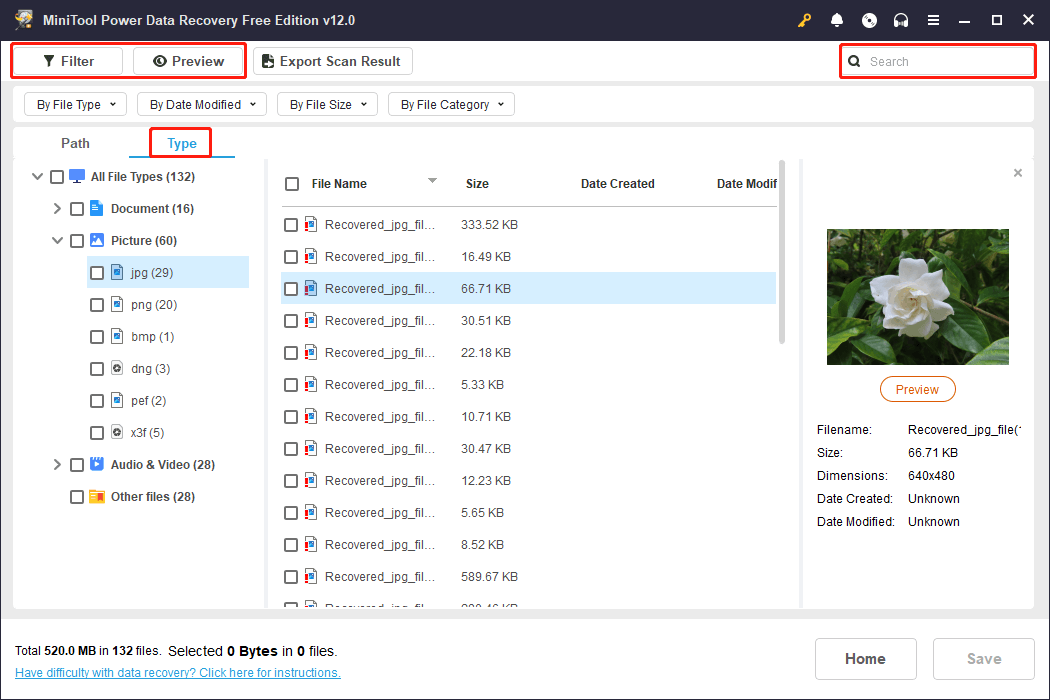Click the pef file type icon

[x=117, y=401]
